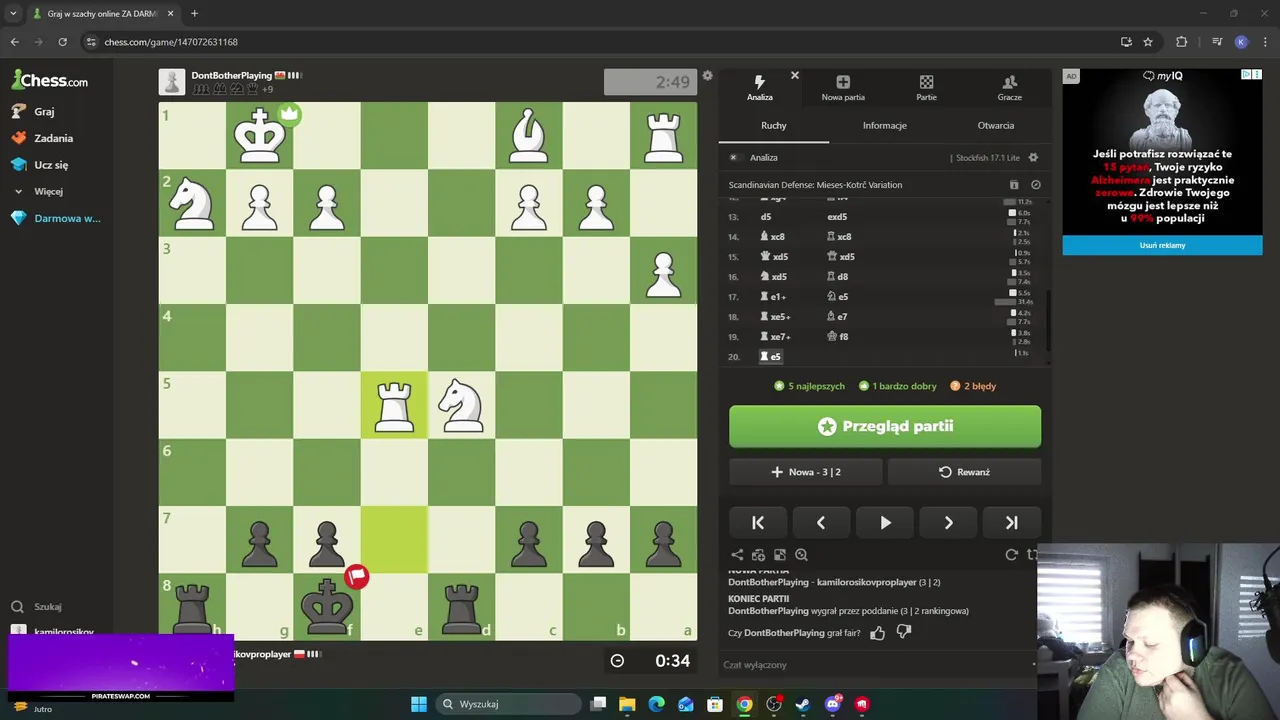Image resolution: width=1280 pixels, height=720 pixels.
Task: Select move 20 rook e5
Action: click(x=770, y=356)
